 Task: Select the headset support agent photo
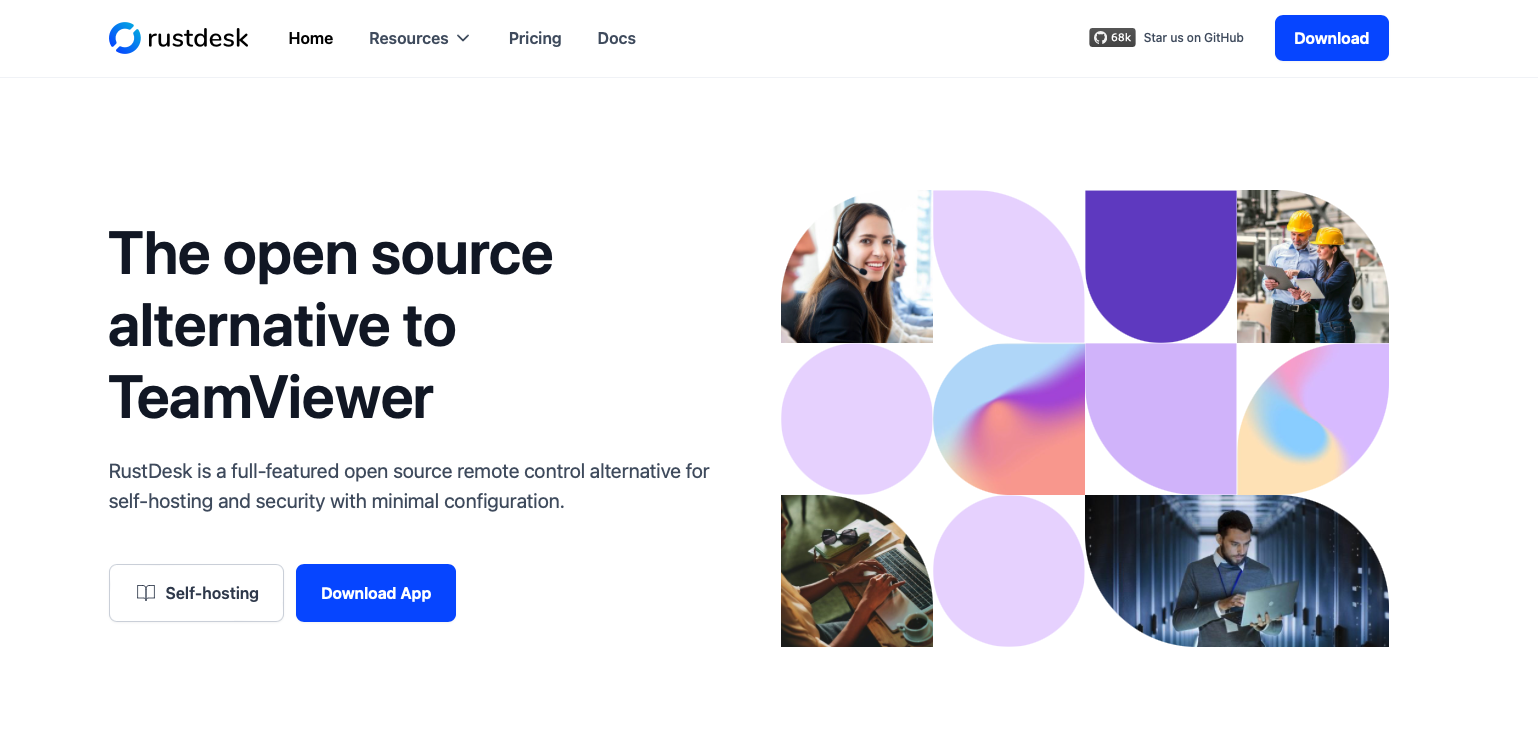tap(857, 267)
